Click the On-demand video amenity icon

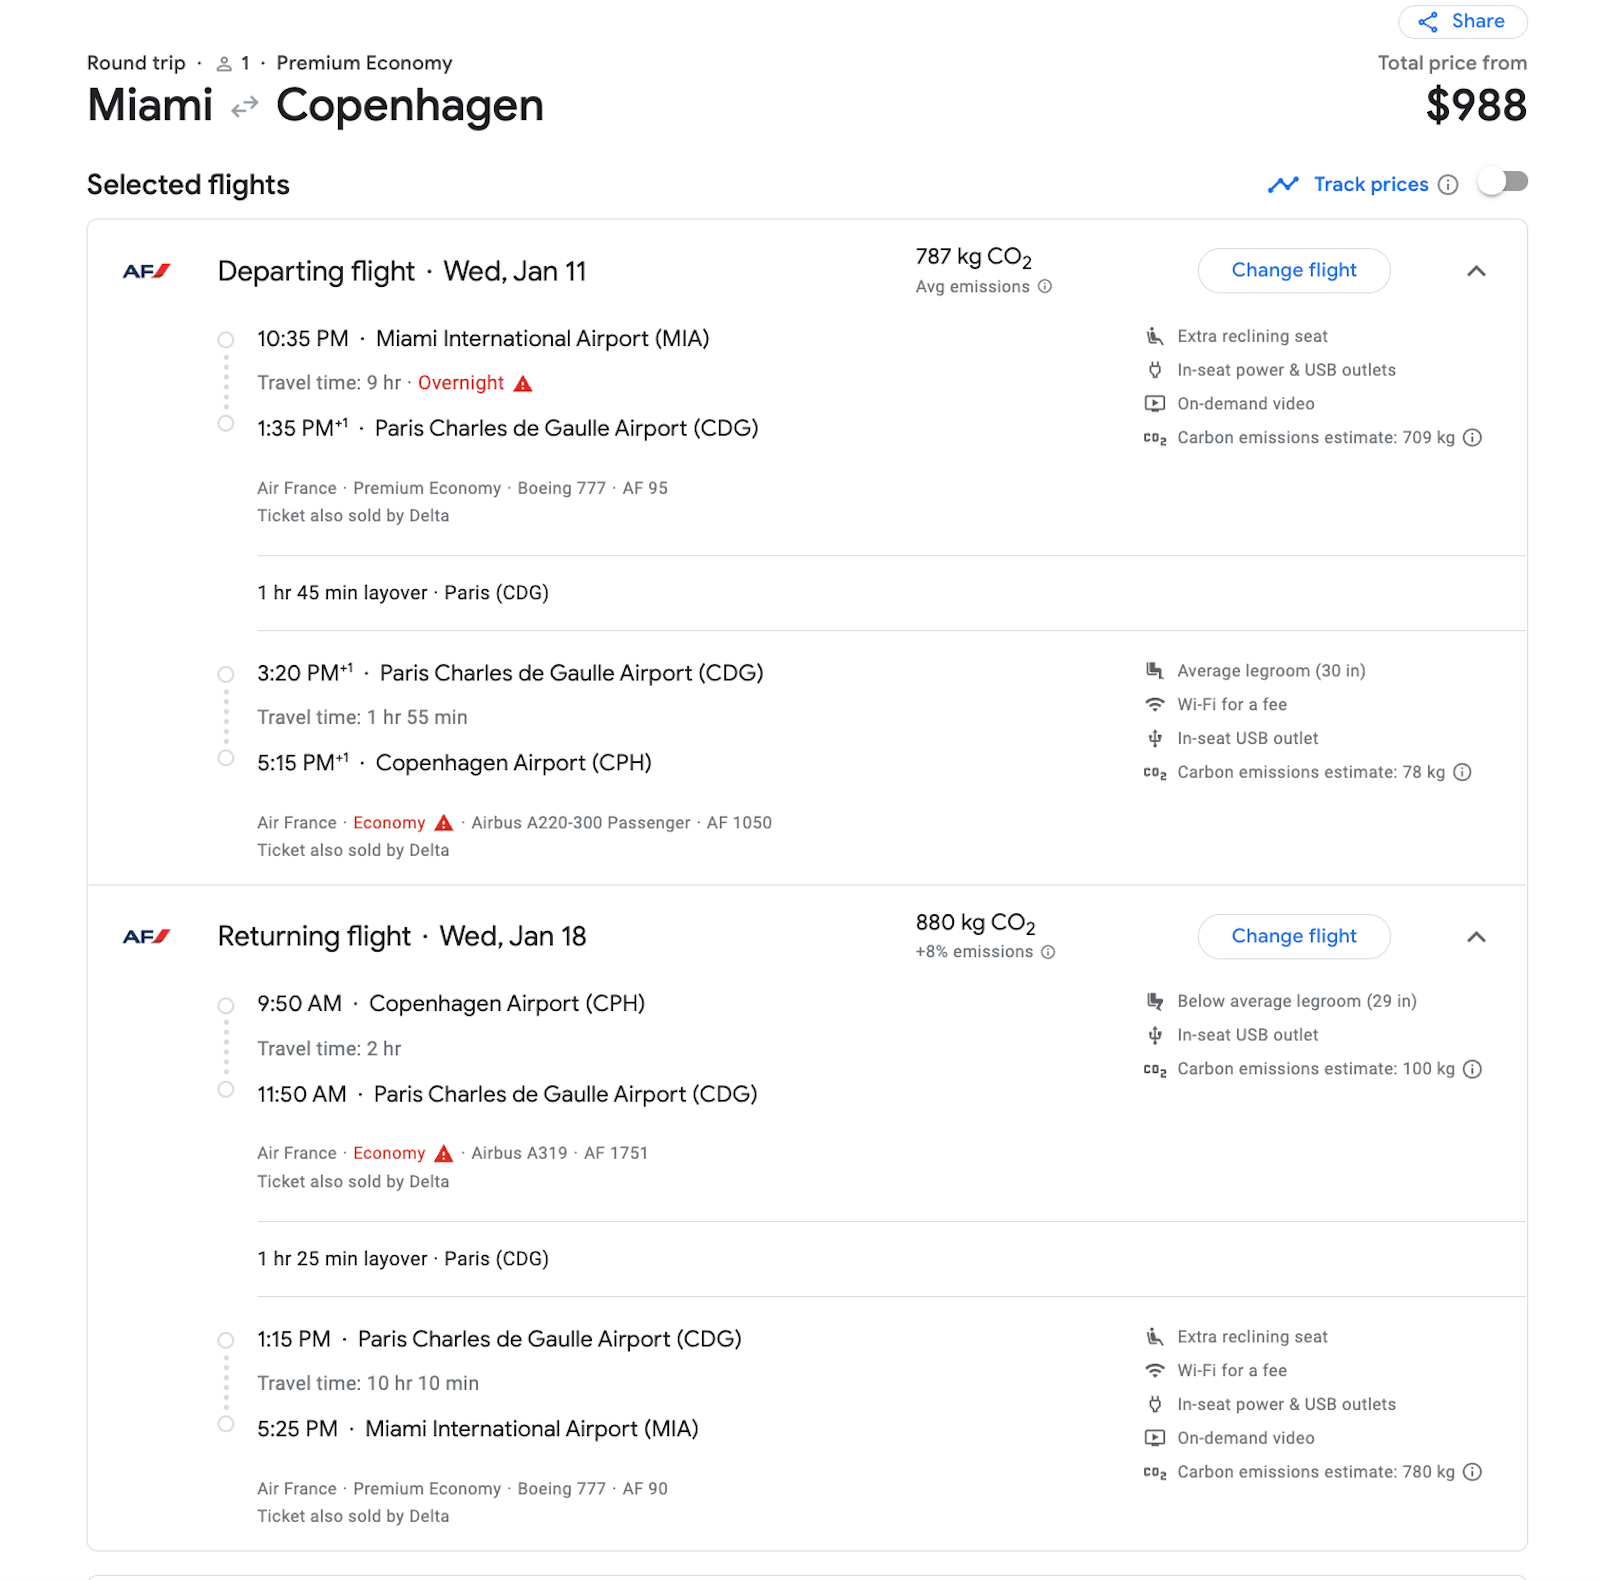coord(1155,403)
